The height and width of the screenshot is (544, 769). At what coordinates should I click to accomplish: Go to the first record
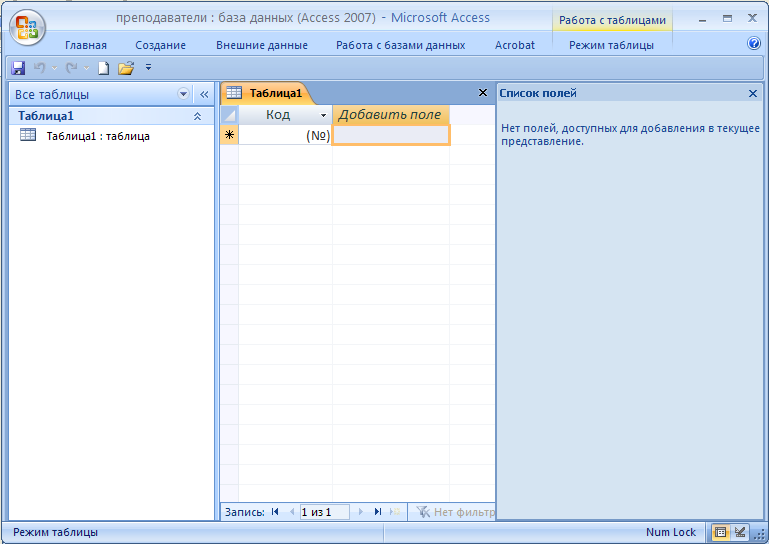tap(275, 512)
